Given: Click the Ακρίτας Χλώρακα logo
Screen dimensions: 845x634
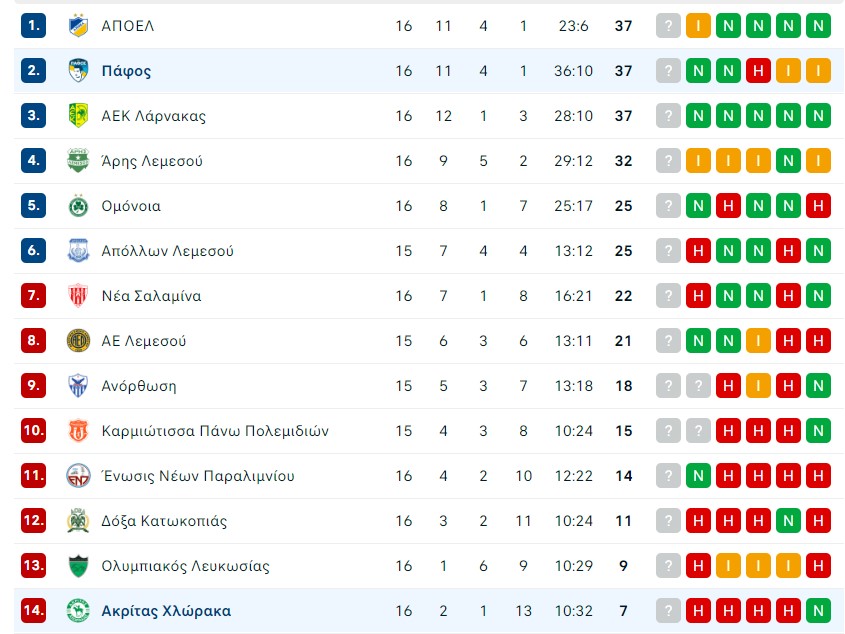Looking at the screenshot, I should pos(78,610).
